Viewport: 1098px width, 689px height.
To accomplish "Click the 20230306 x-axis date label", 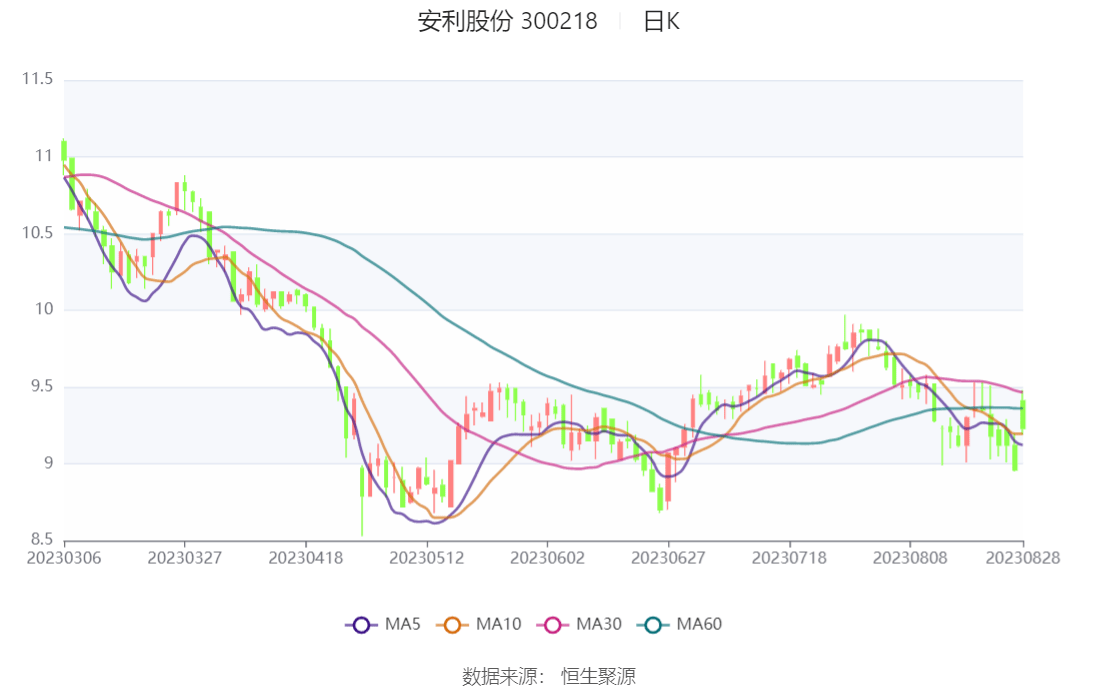I will 64,558.
